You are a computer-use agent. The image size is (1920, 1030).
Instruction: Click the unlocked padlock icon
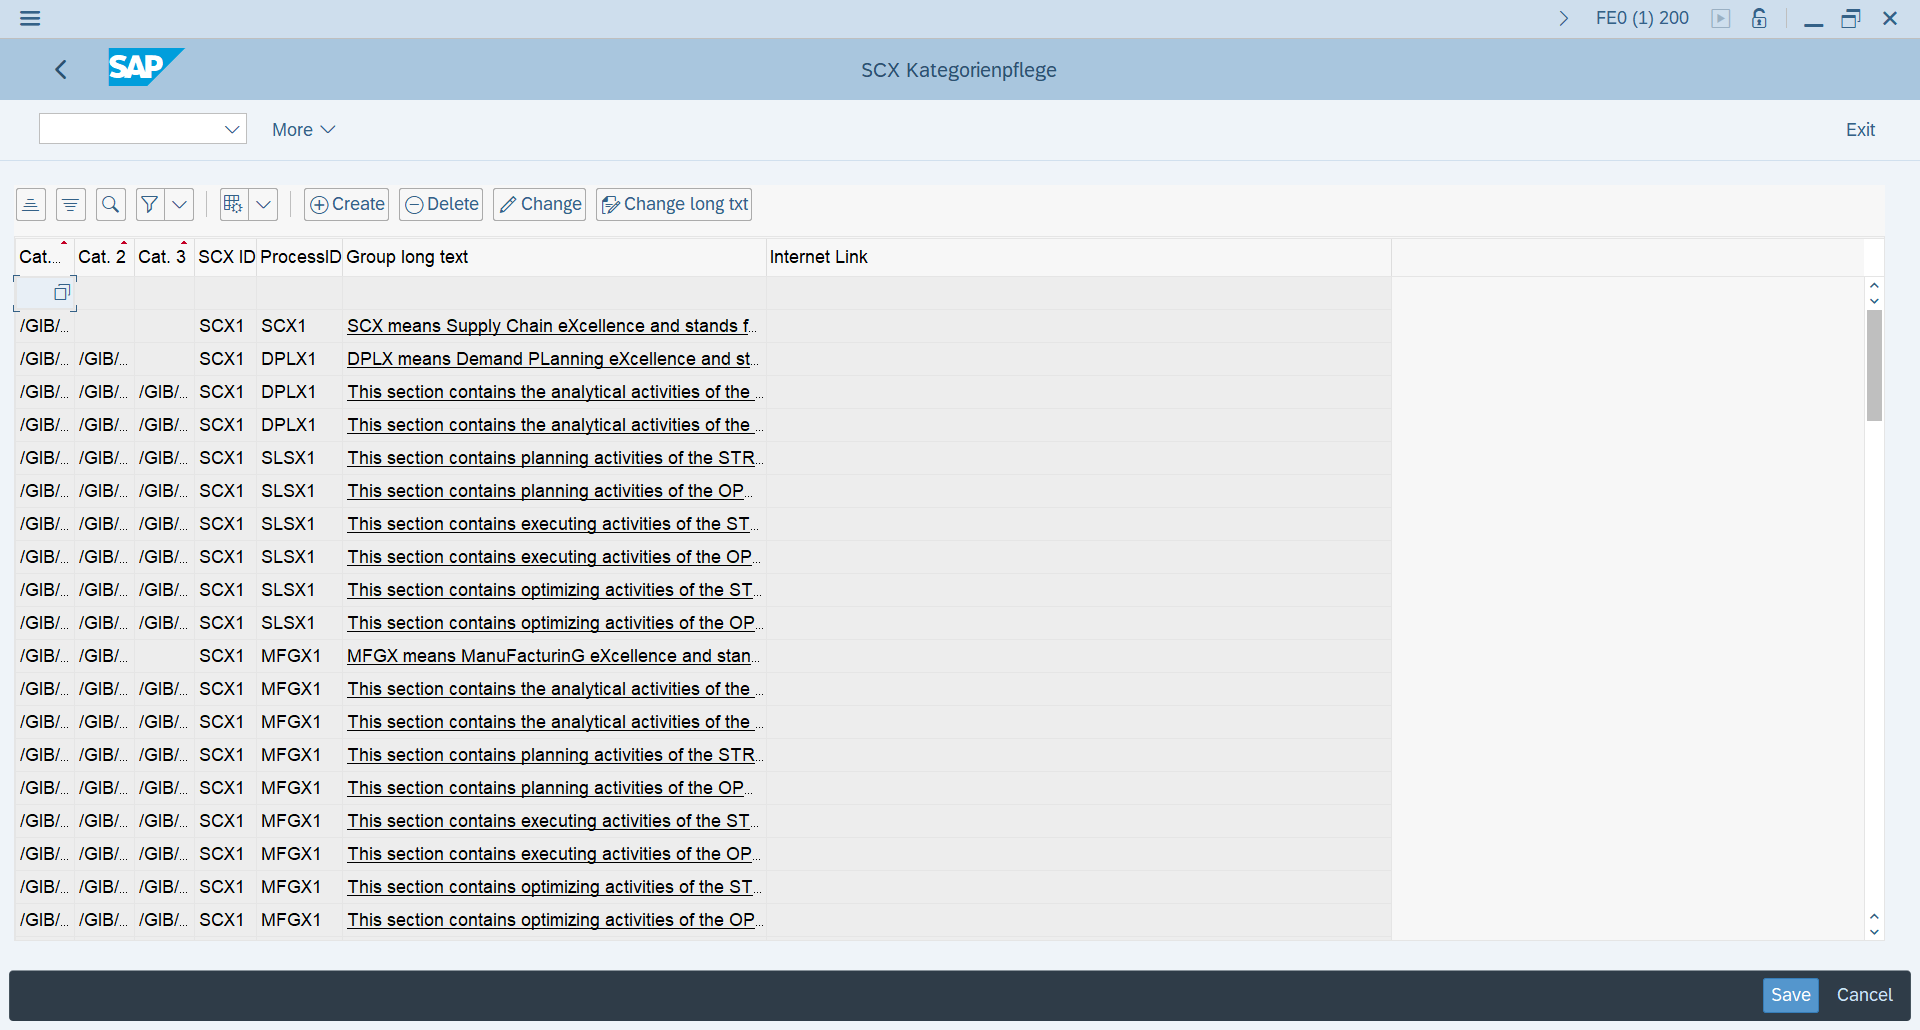tap(1759, 18)
